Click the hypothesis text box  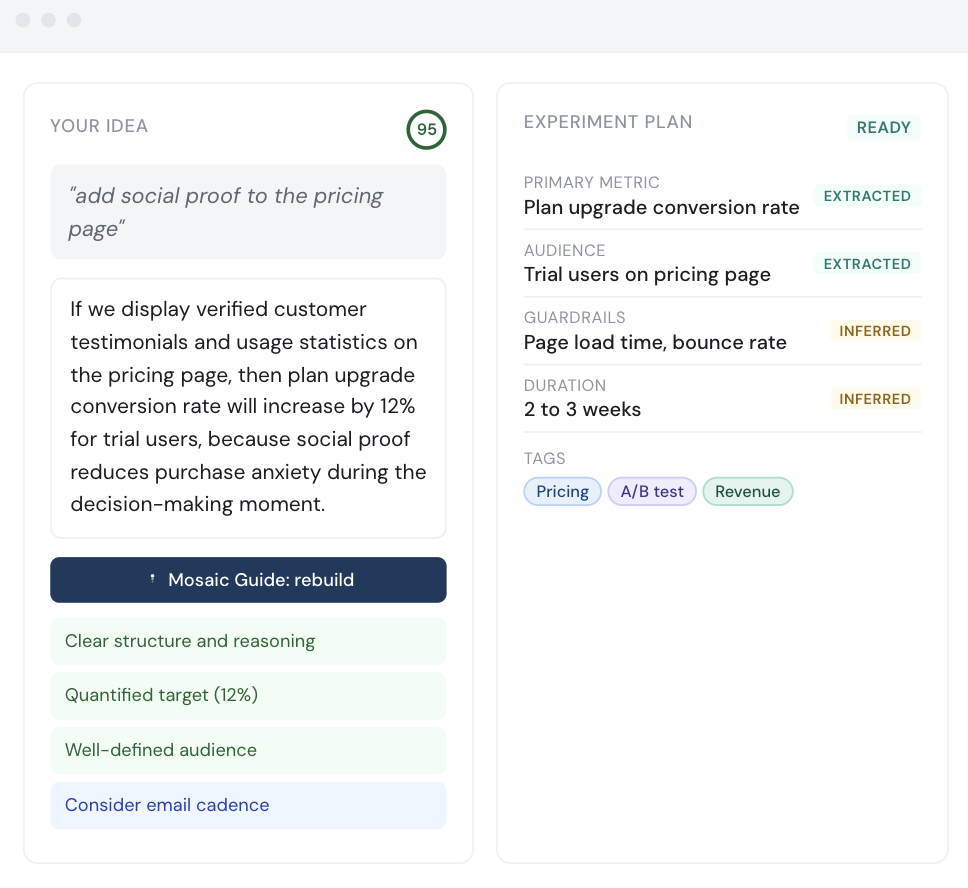coord(248,407)
